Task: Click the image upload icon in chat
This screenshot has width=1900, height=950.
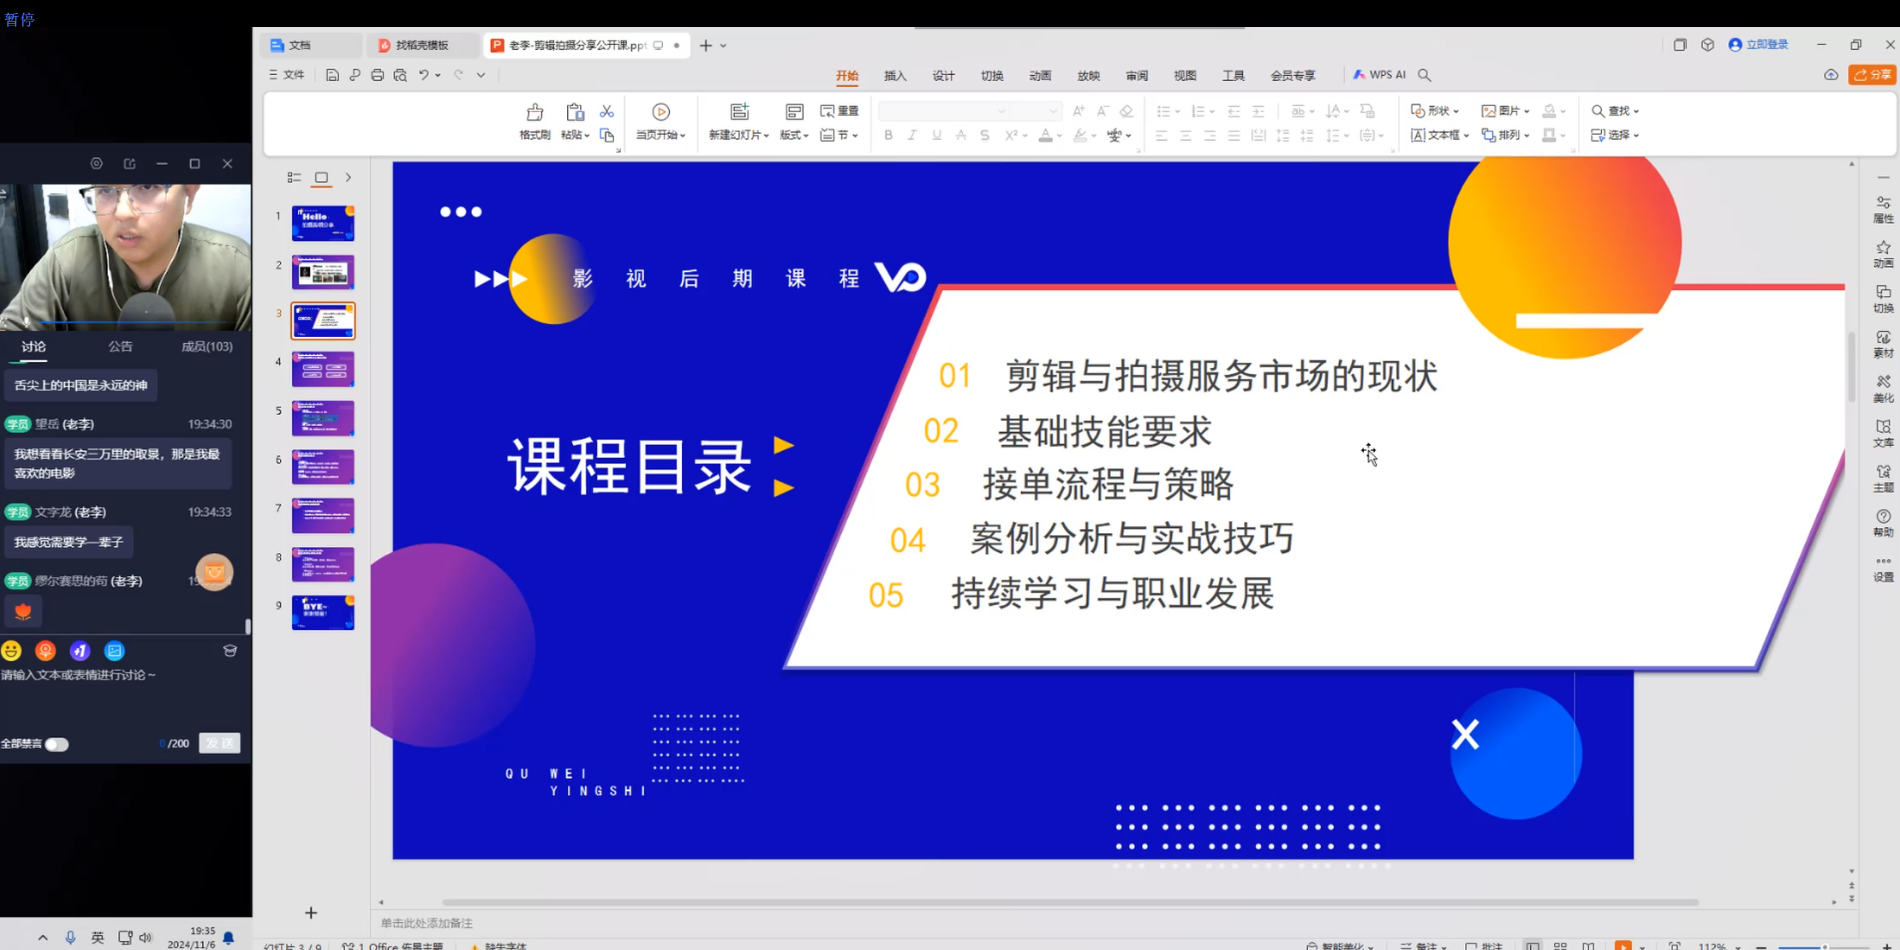Action: tap(115, 651)
